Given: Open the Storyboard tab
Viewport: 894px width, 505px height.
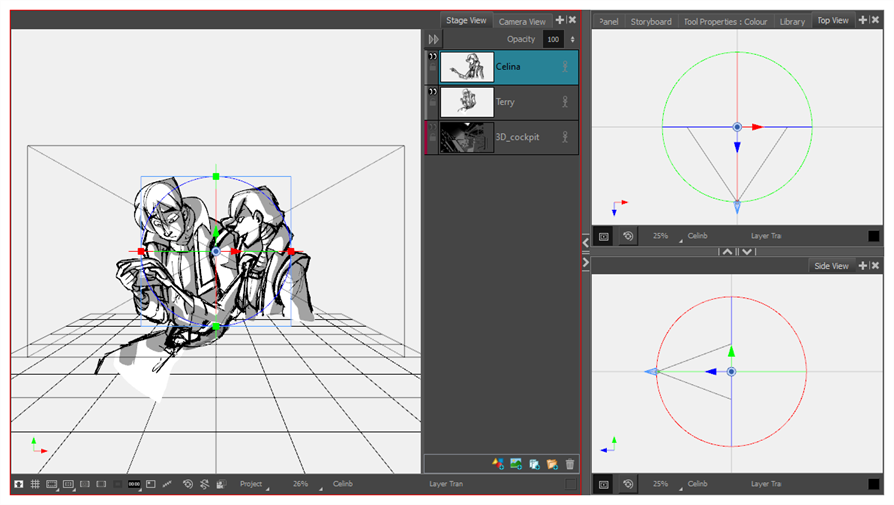Looking at the screenshot, I should point(650,21).
